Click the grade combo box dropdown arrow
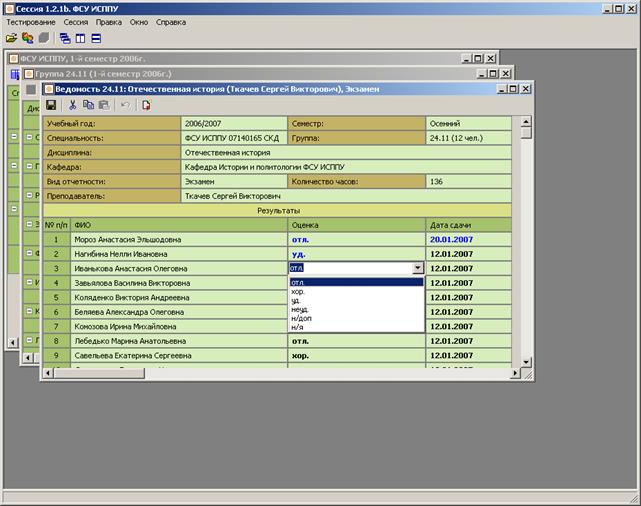641x506 pixels. 416,268
